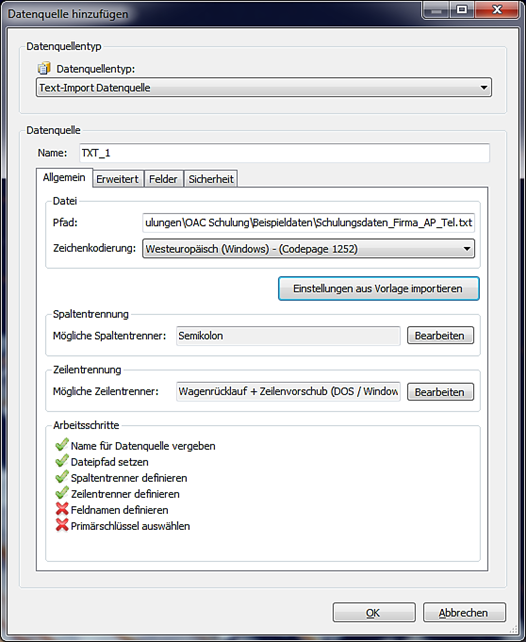
Task: Click the green checkmark beside Spaltentrenner definieren
Action: click(x=61, y=477)
